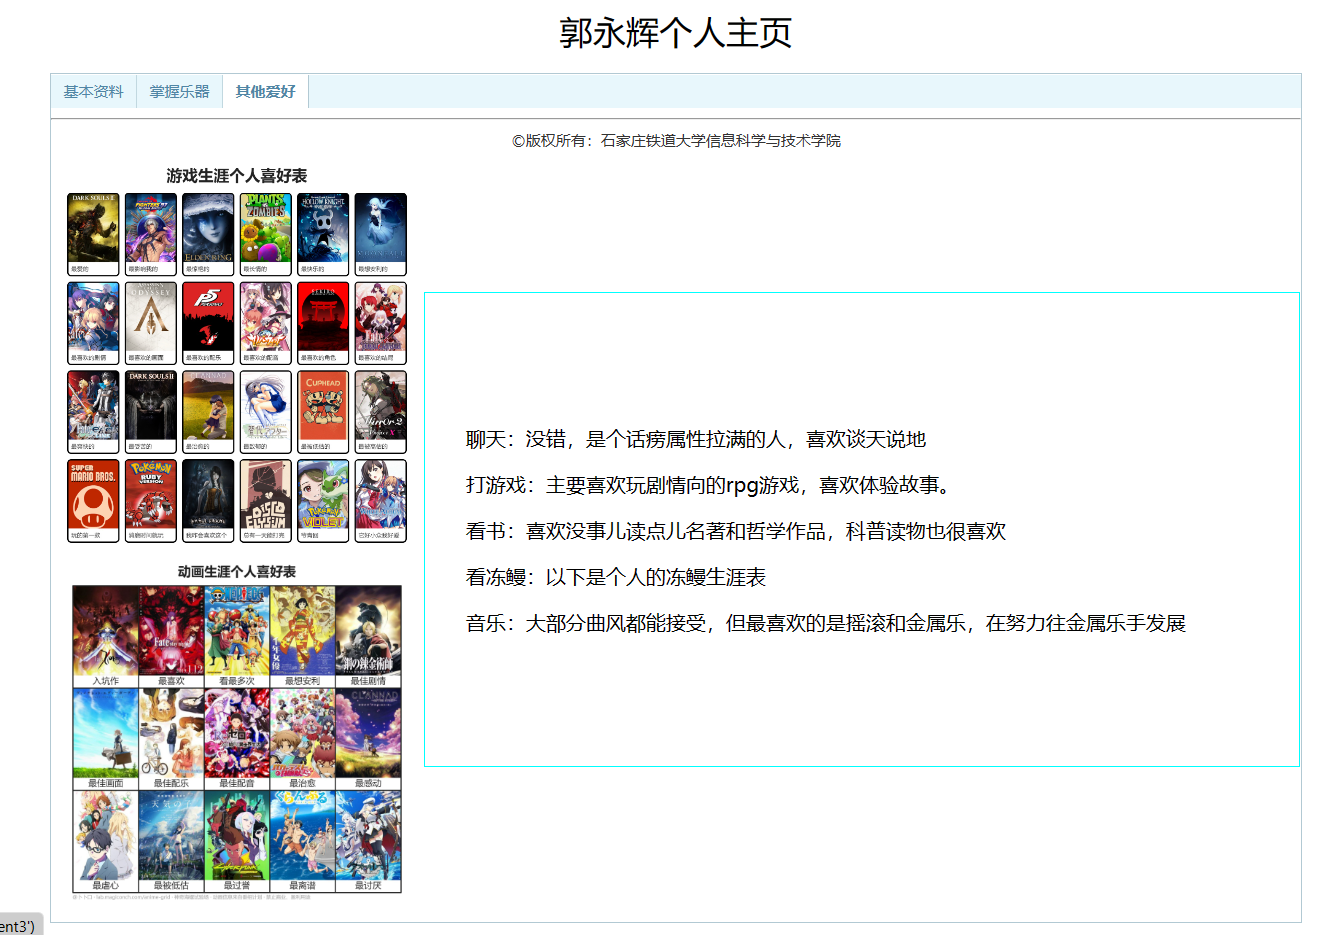The width and height of the screenshot is (1326, 935).
Task: Open the 天気の子 poster labeled 最被低估
Action: pyautogui.click(x=171, y=836)
